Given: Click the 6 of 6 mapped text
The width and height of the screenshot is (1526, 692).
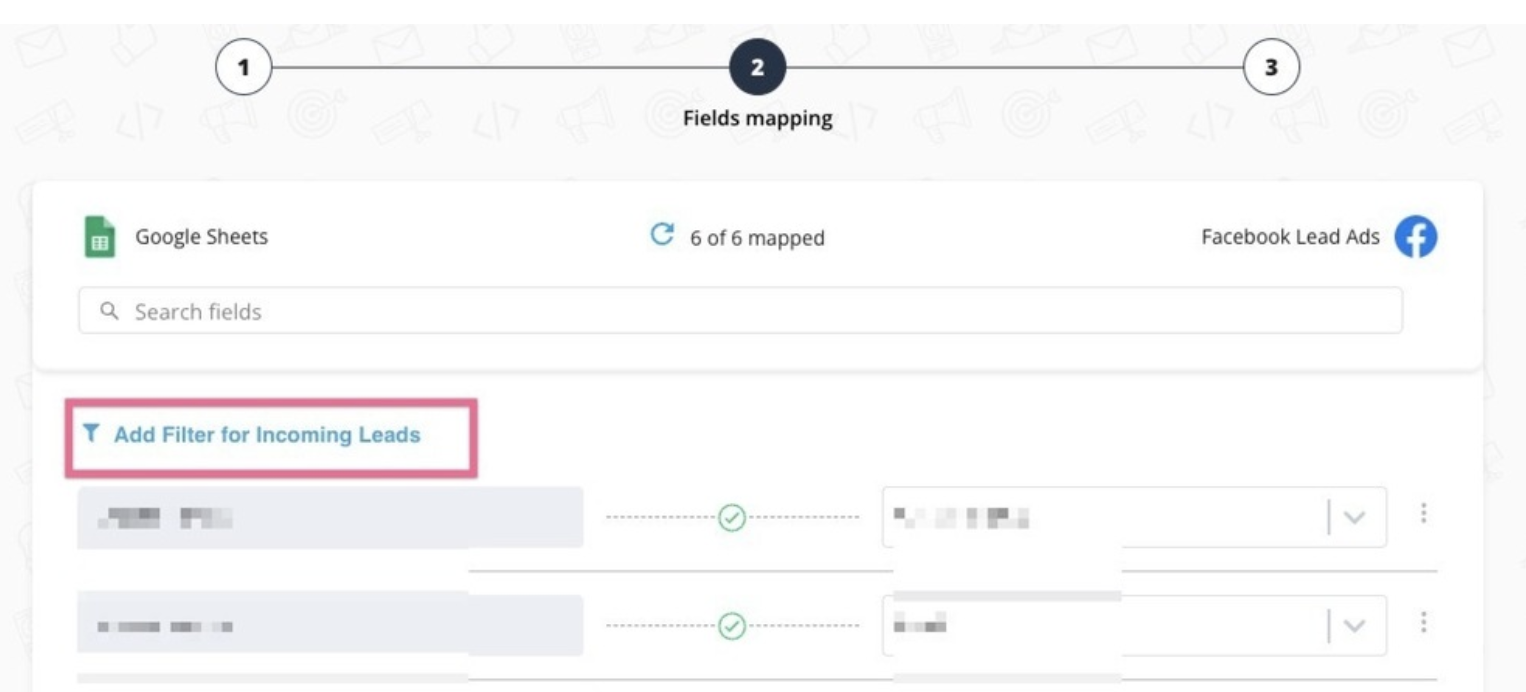Looking at the screenshot, I should pos(757,238).
